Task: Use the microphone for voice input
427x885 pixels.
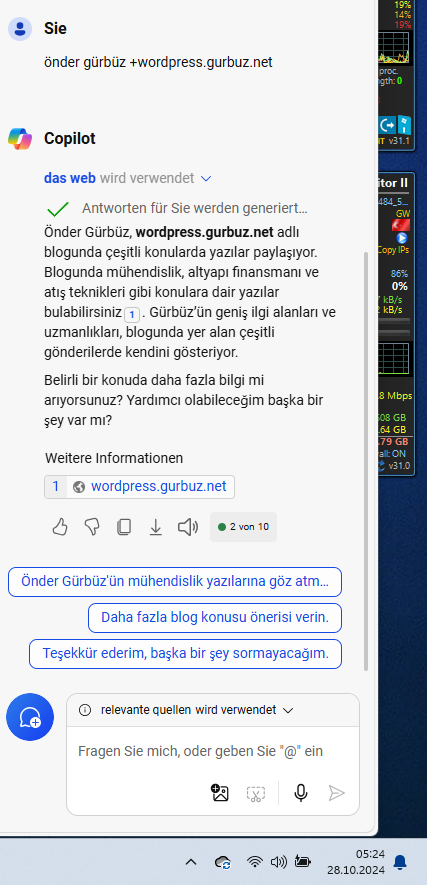Action: (301, 793)
